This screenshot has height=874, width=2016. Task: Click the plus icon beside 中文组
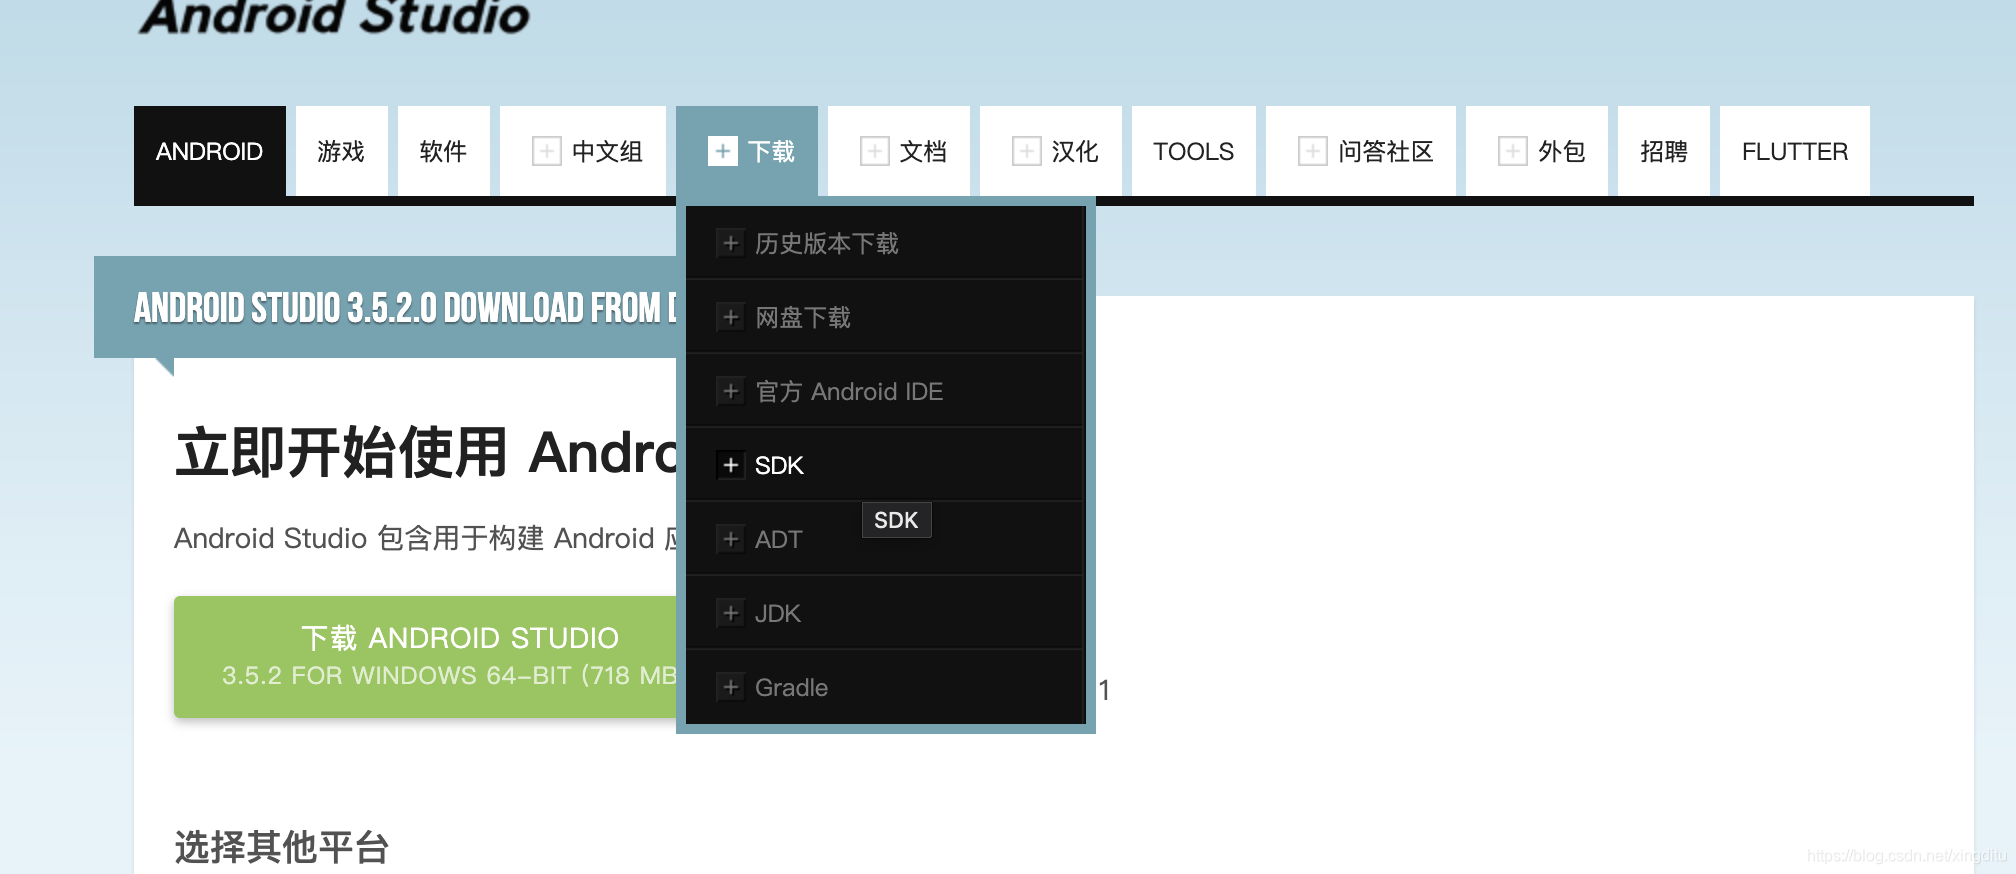[x=546, y=151]
